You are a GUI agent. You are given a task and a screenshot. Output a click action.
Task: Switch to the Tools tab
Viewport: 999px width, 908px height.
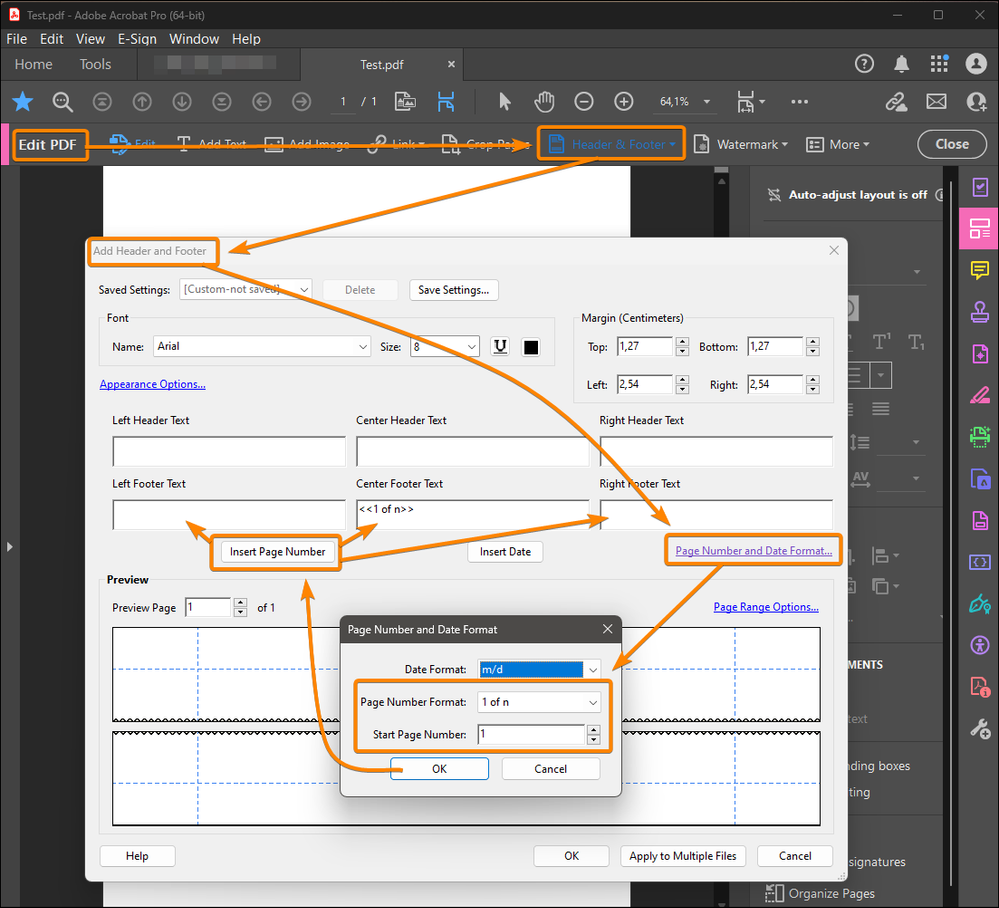(96, 64)
